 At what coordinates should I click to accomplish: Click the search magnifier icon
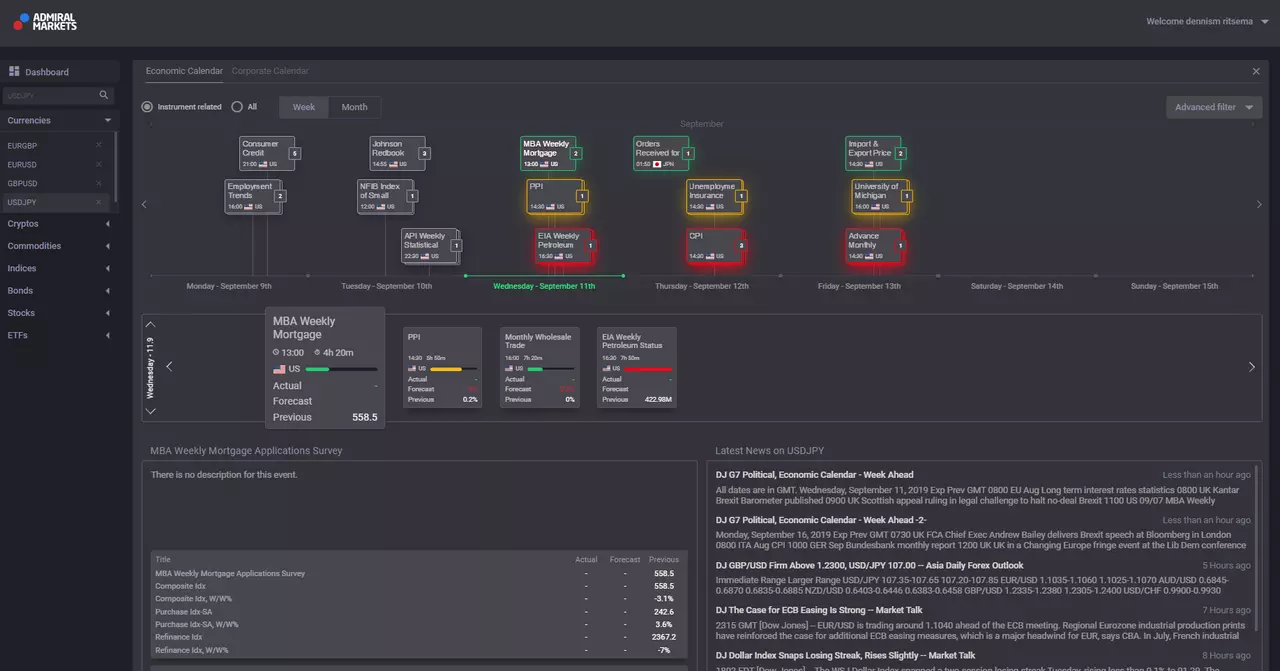point(103,95)
